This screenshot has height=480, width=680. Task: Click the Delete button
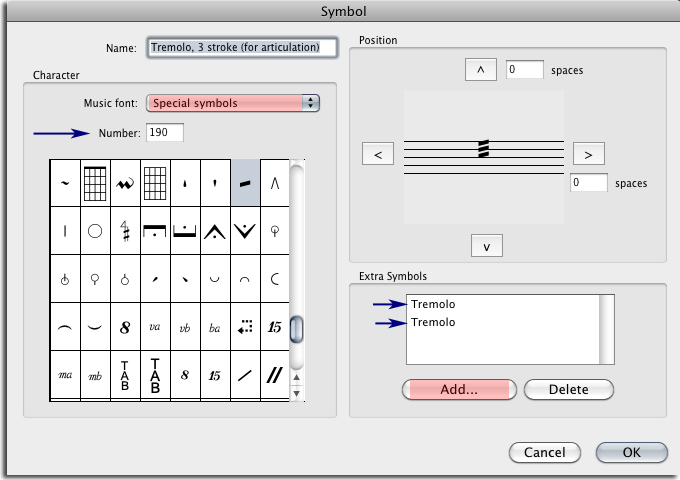pos(569,389)
